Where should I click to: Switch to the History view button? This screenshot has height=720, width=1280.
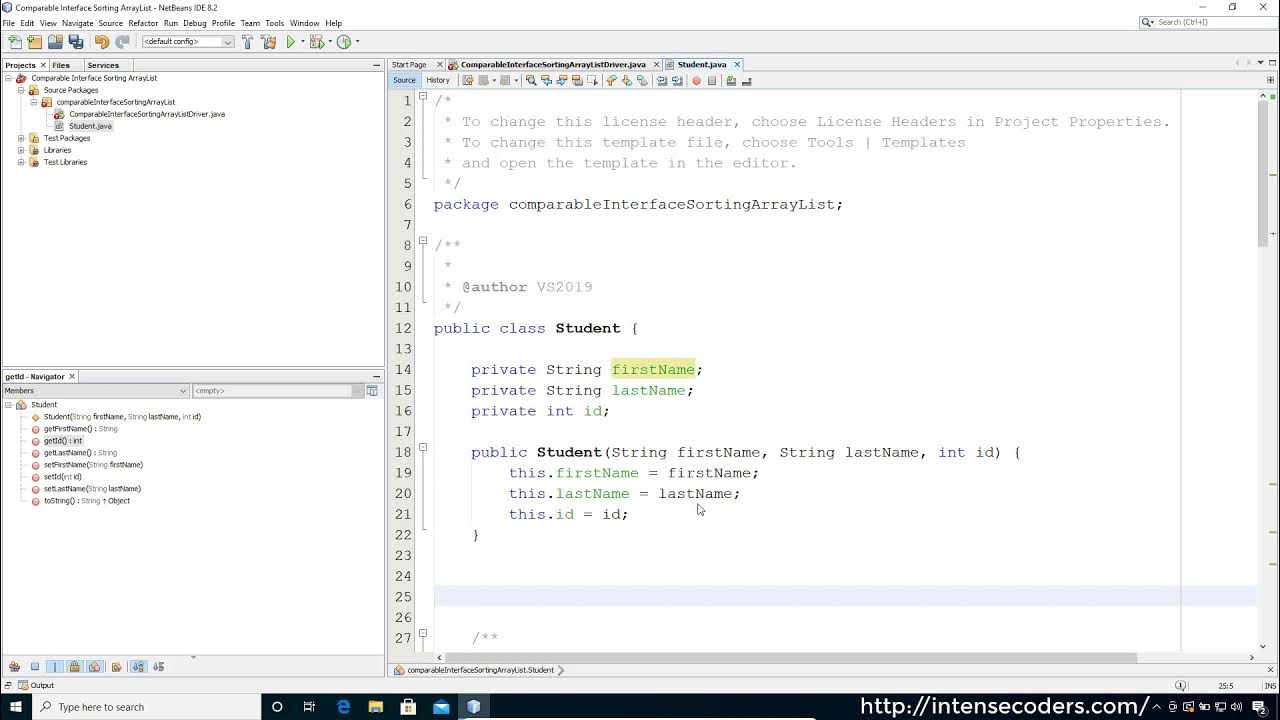[438, 81]
